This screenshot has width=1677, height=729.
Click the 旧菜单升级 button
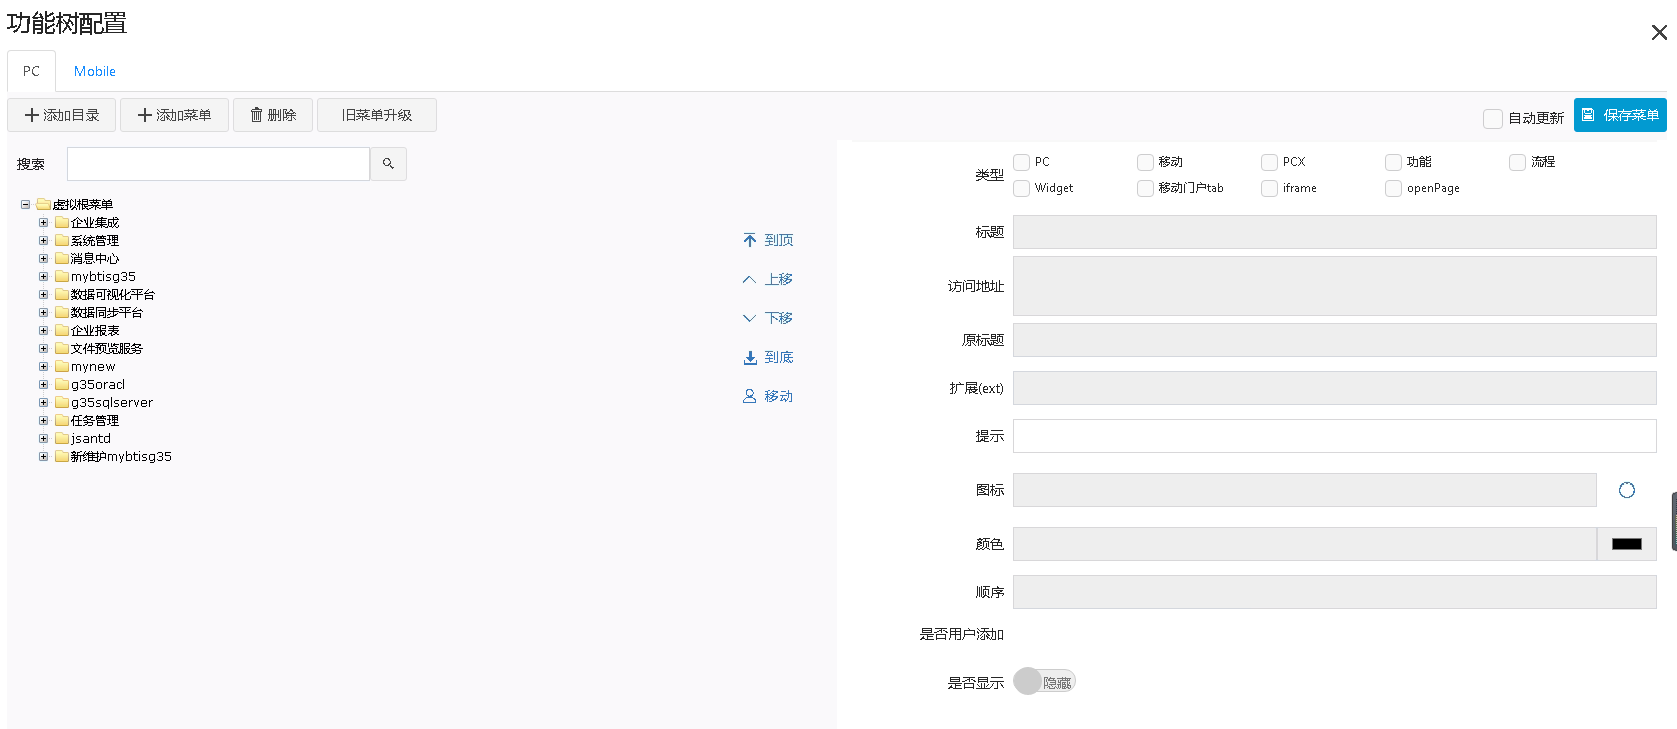click(376, 115)
